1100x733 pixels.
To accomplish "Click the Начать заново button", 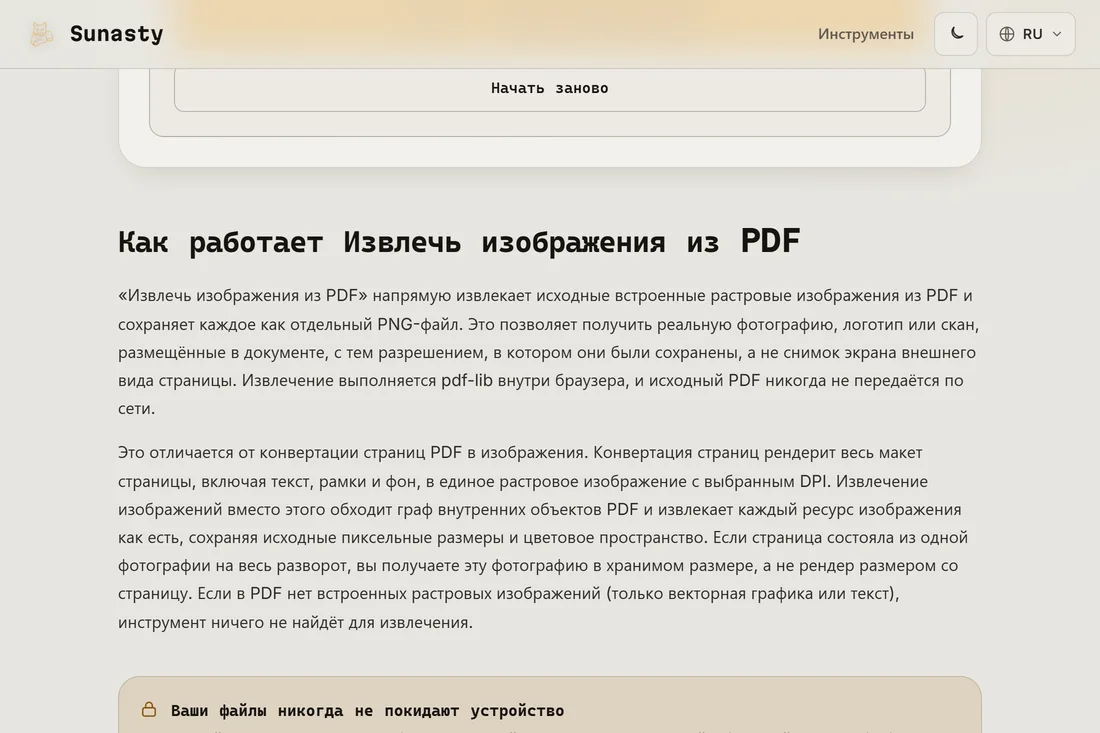I will pyautogui.click(x=549, y=88).
